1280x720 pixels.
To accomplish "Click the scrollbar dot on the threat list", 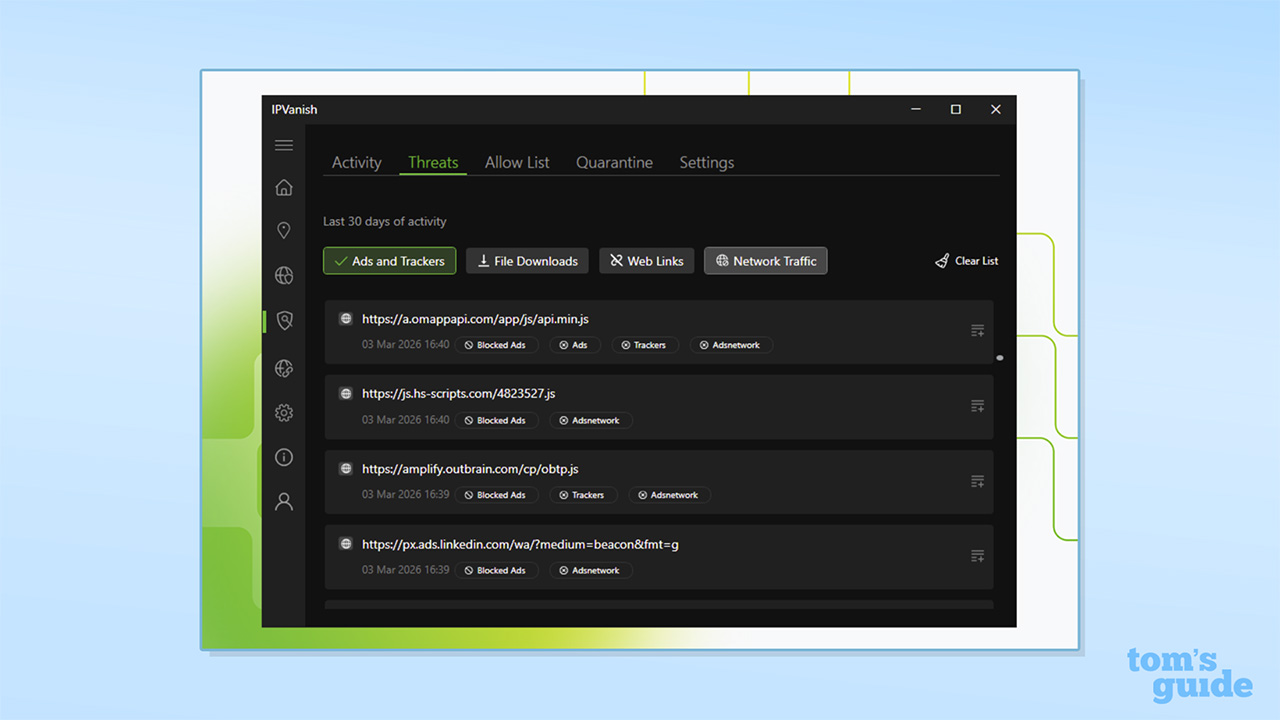I will click(x=1000, y=357).
